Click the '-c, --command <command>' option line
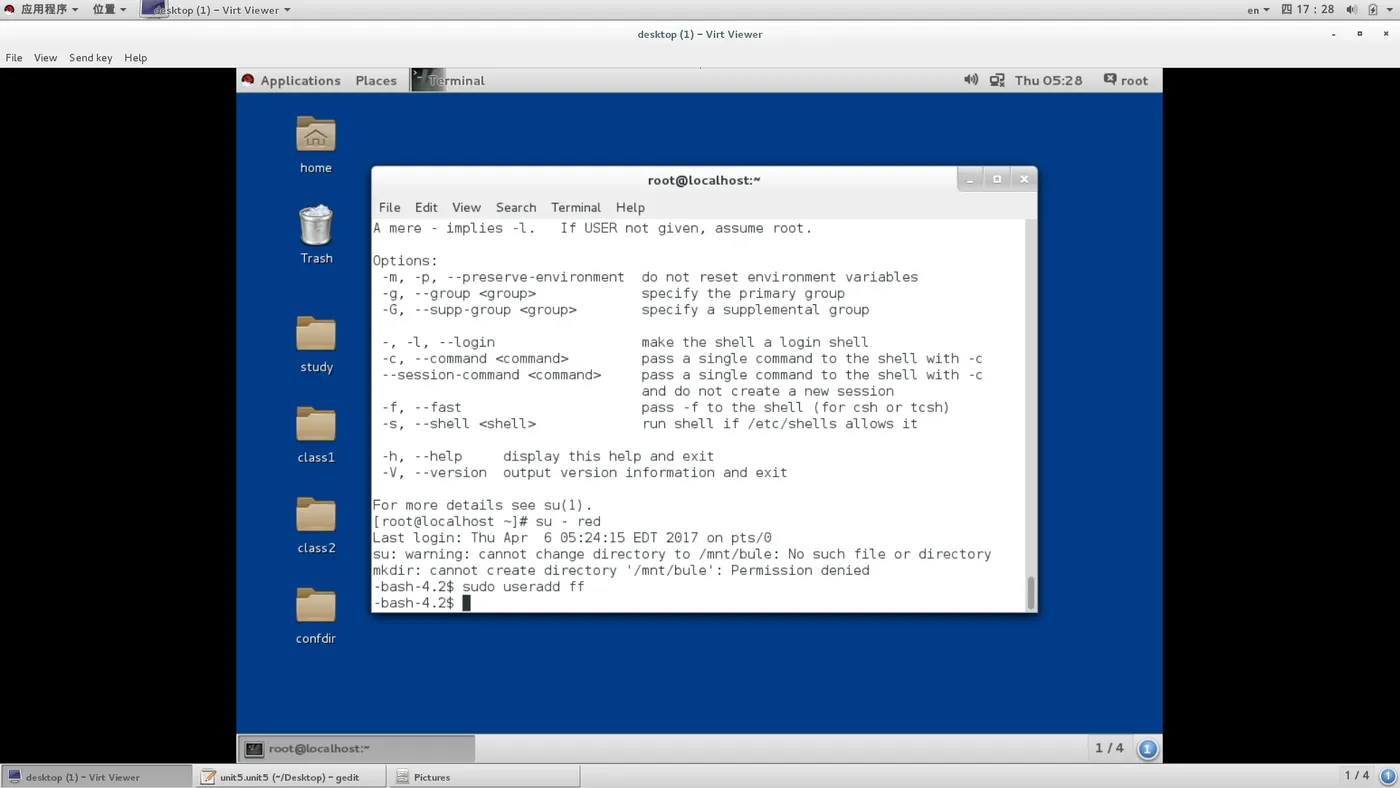The width and height of the screenshot is (1400, 788). click(682, 358)
